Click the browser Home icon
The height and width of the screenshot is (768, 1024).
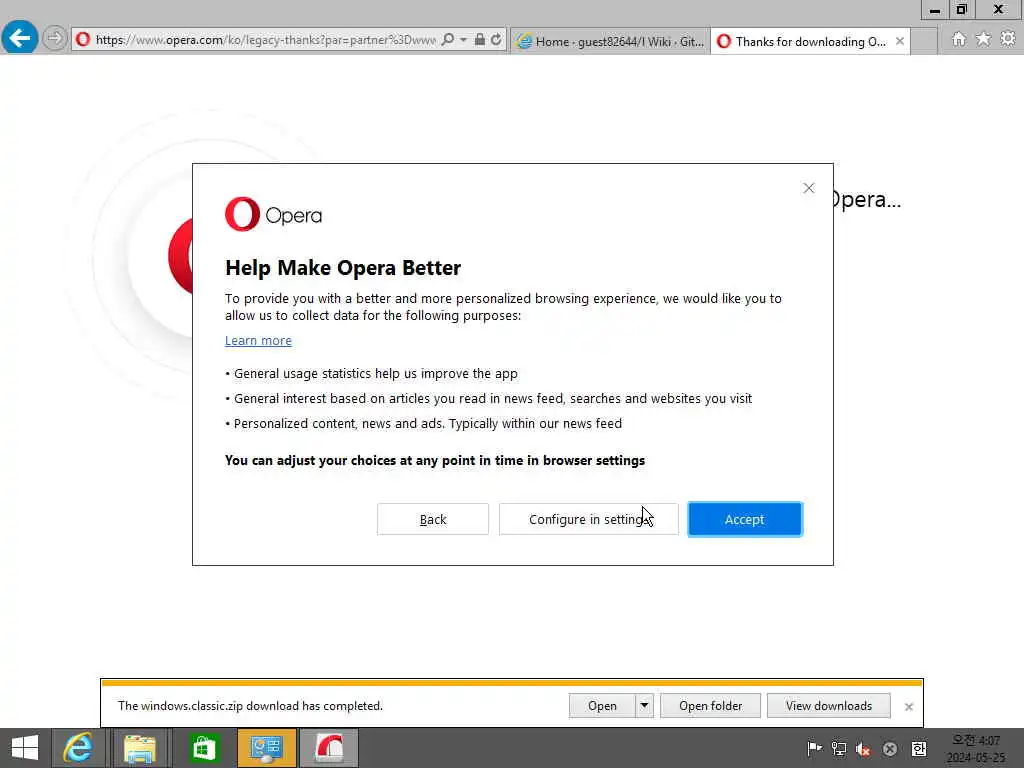(958, 39)
